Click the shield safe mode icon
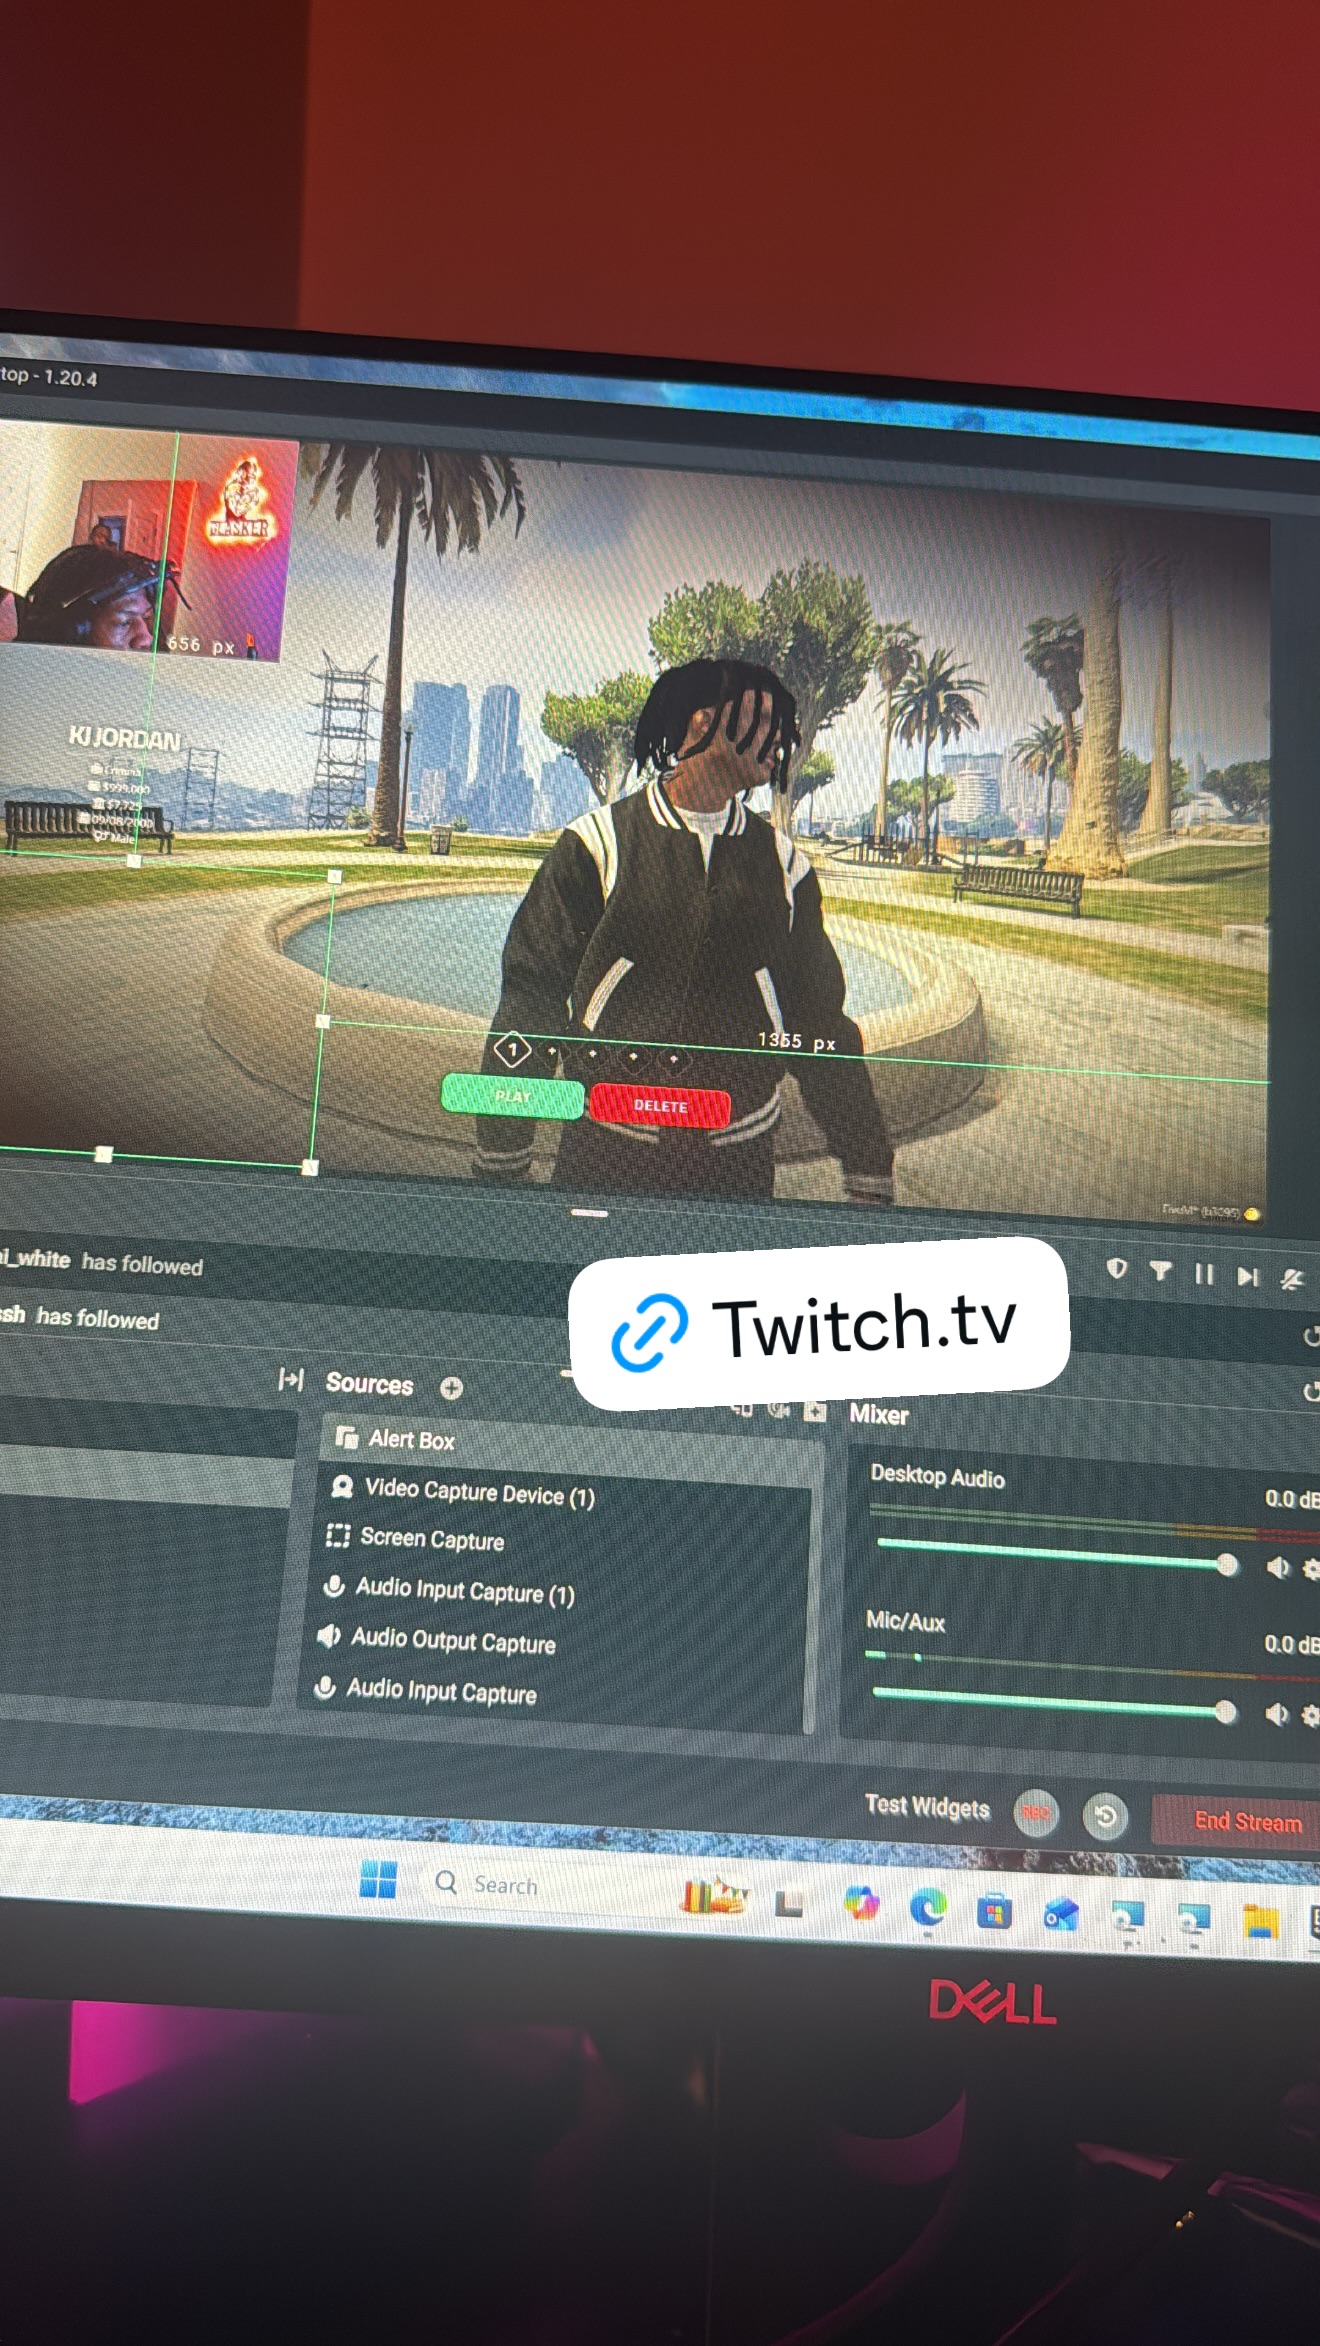1320x2346 pixels. 1117,1269
